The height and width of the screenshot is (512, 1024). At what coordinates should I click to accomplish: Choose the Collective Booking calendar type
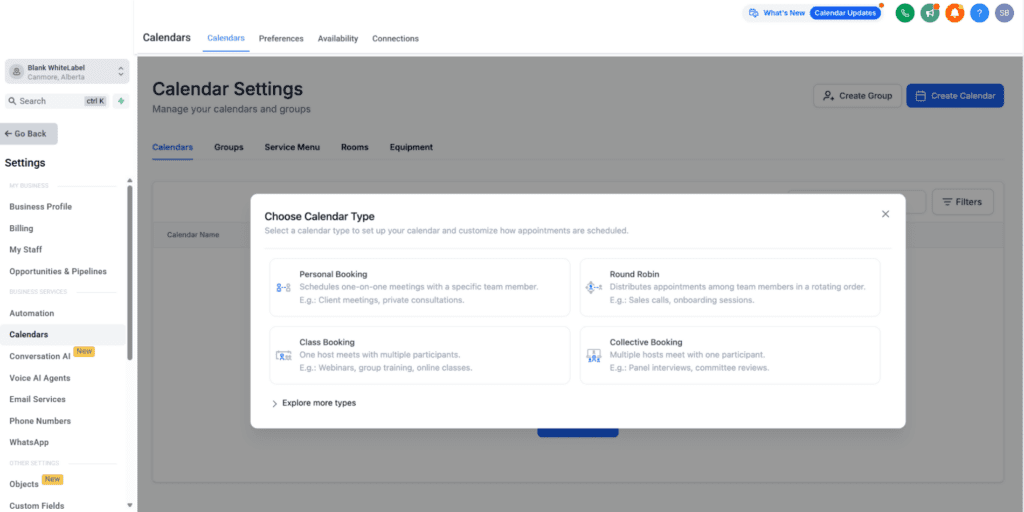(730, 355)
